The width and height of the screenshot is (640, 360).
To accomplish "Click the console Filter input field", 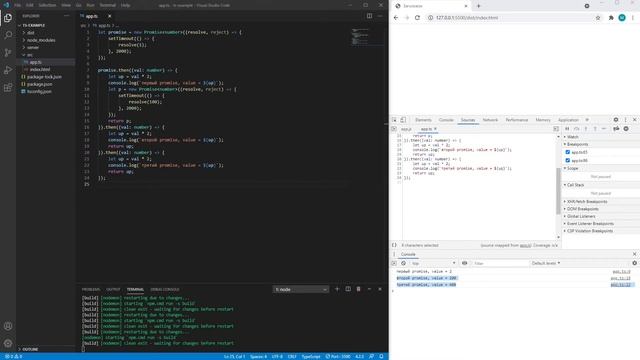I will (x=500, y=263).
